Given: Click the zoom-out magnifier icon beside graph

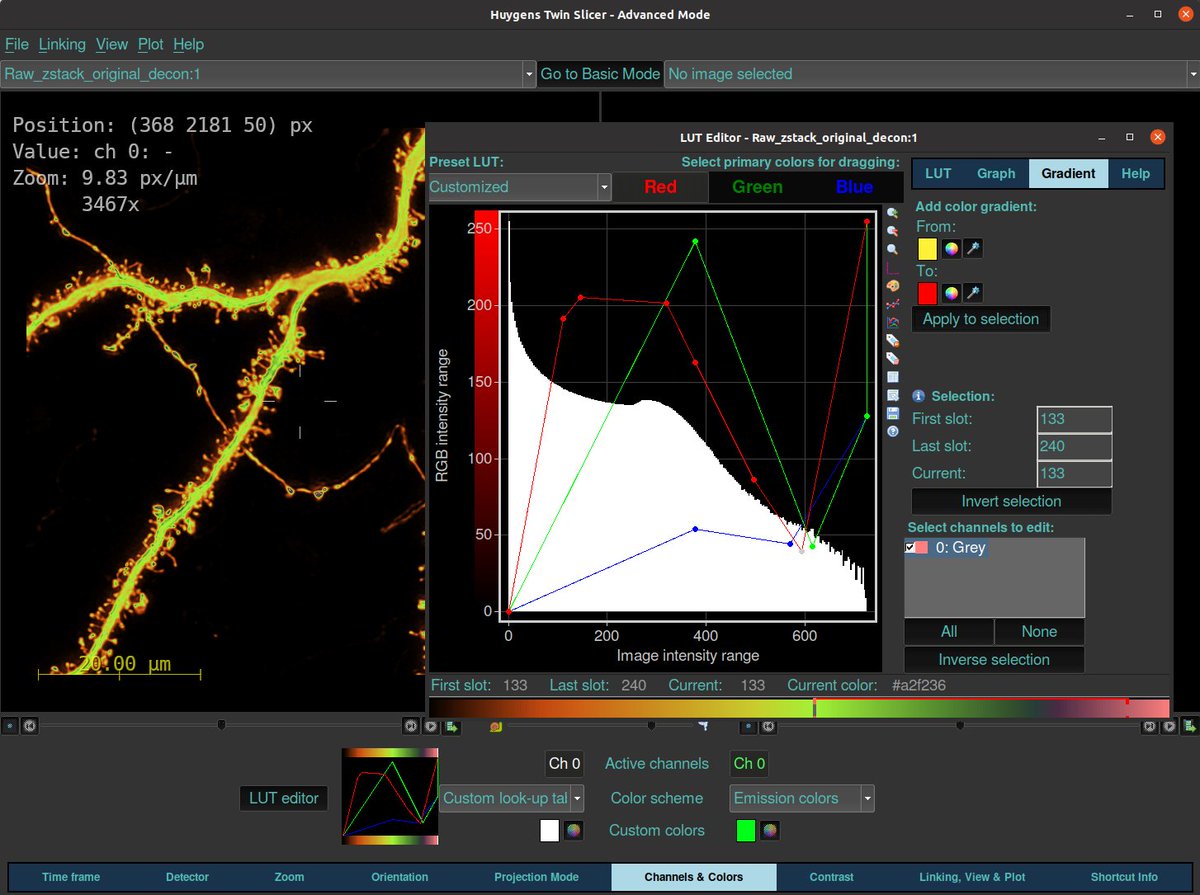Looking at the screenshot, I should tap(892, 231).
